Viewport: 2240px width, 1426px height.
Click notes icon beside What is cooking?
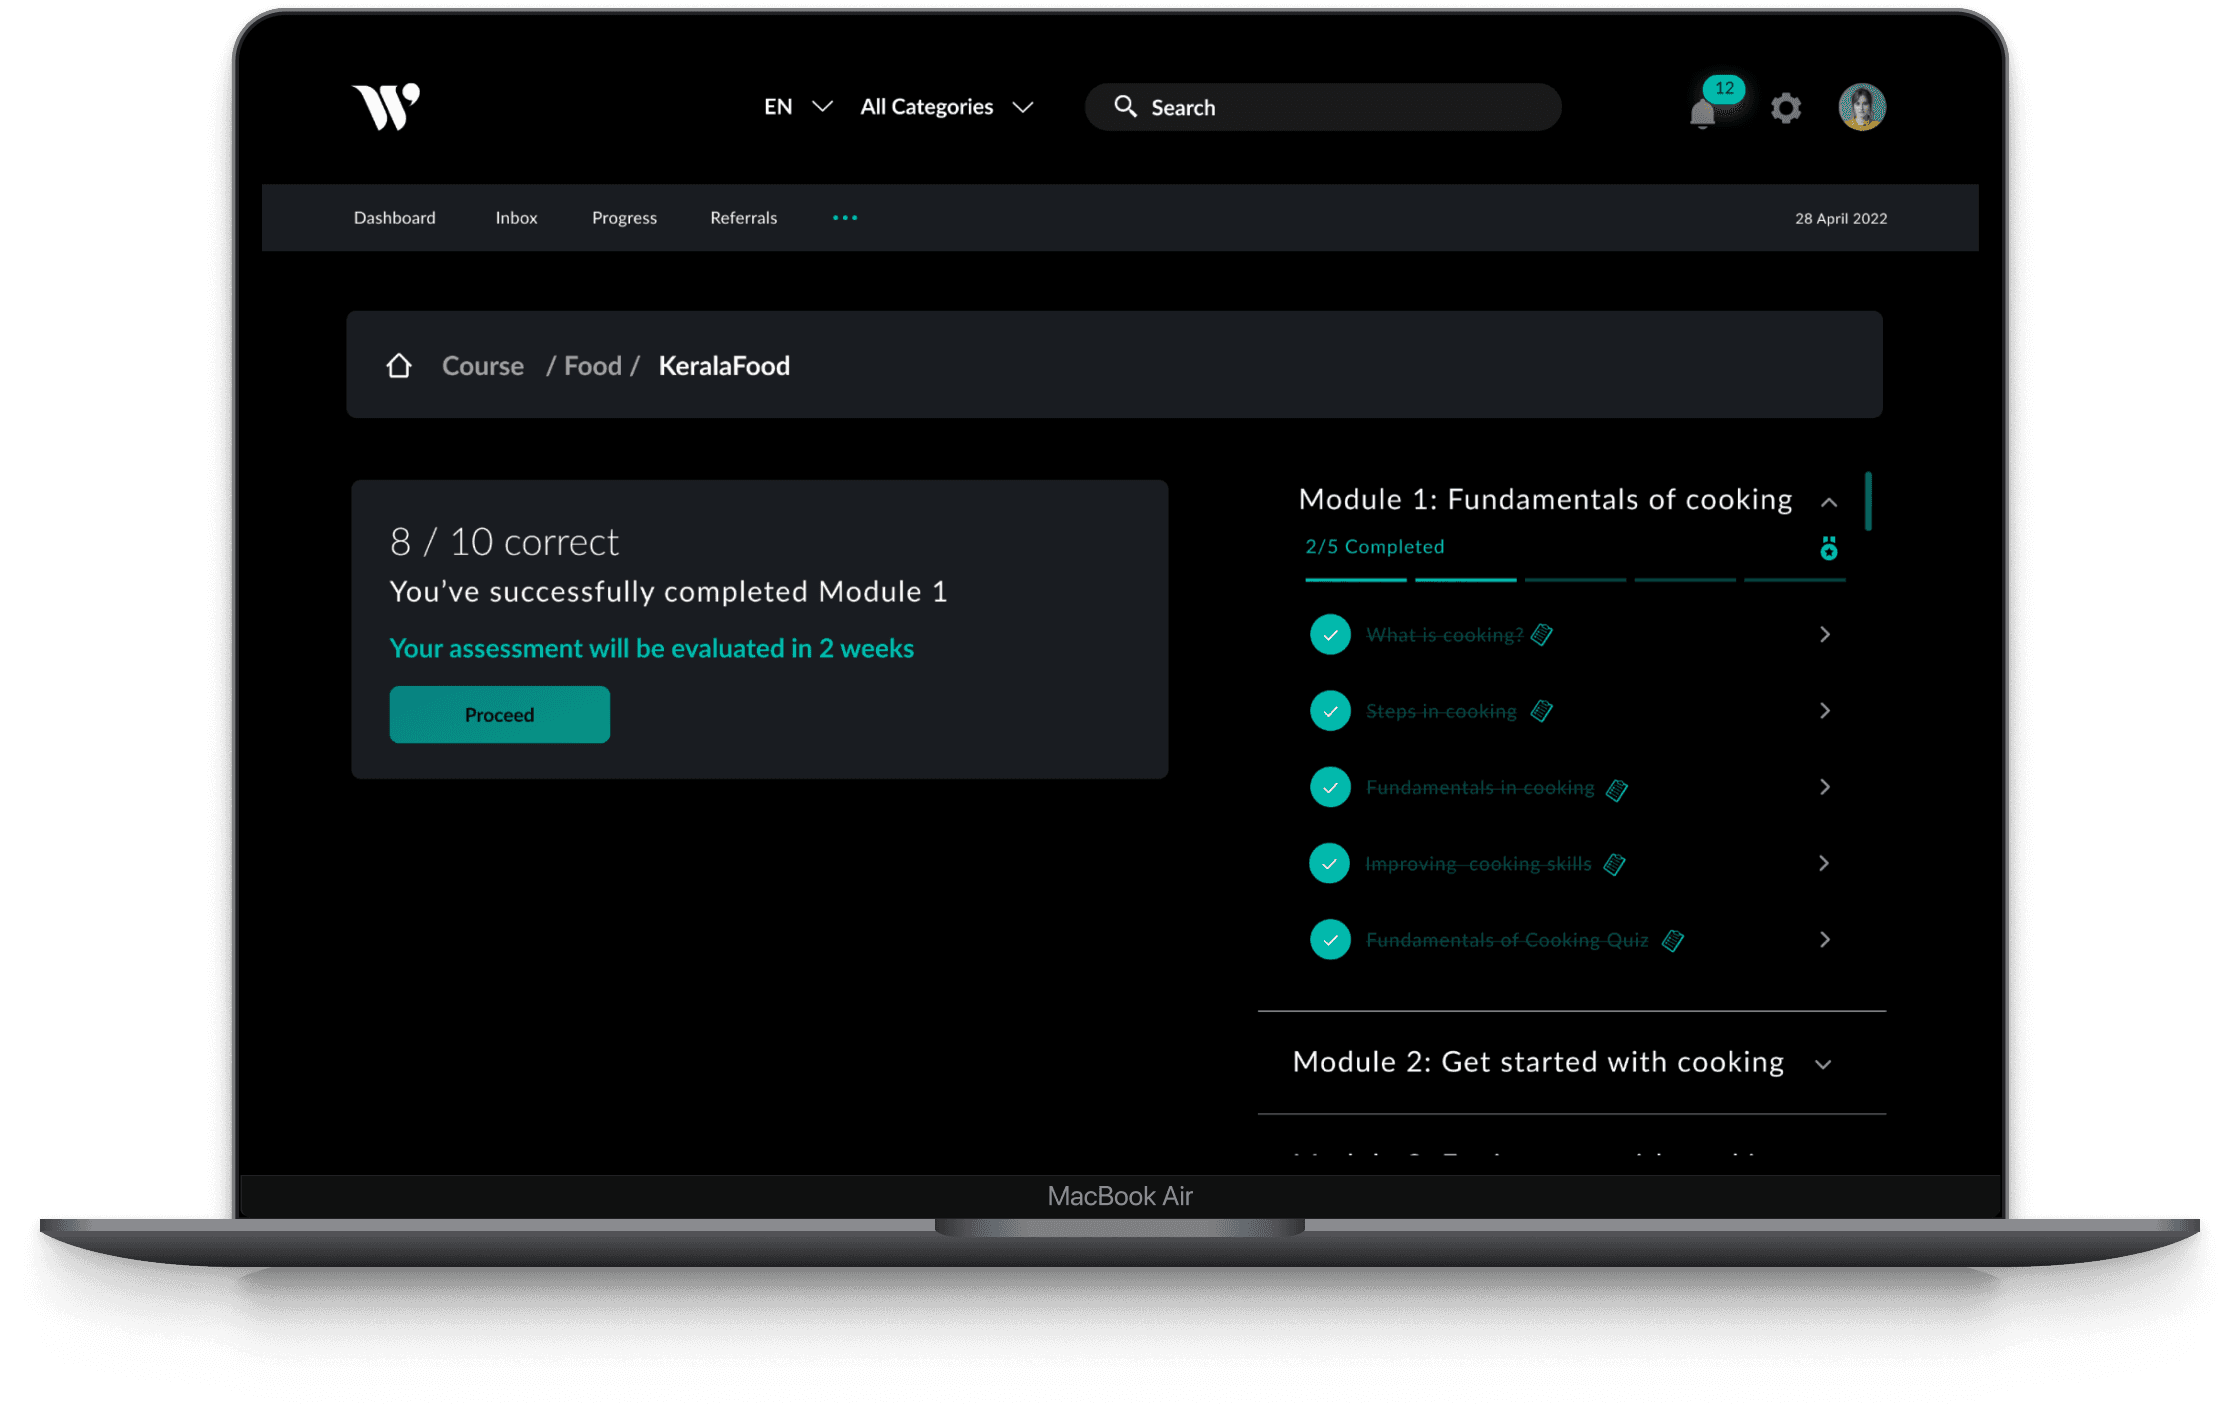(1542, 635)
